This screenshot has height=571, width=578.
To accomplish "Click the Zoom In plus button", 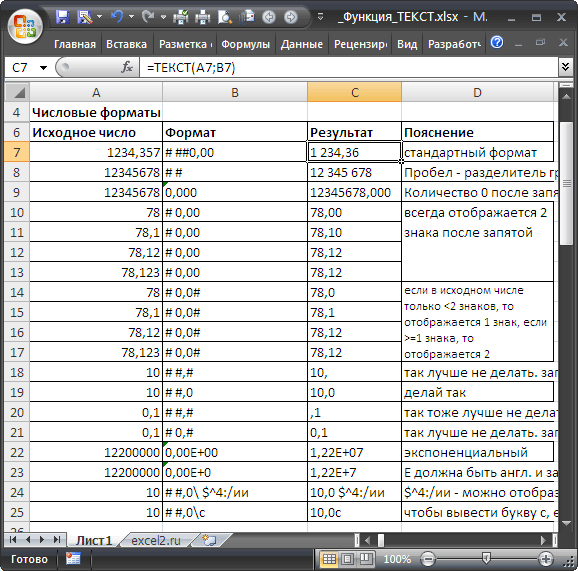I will [x=546, y=559].
